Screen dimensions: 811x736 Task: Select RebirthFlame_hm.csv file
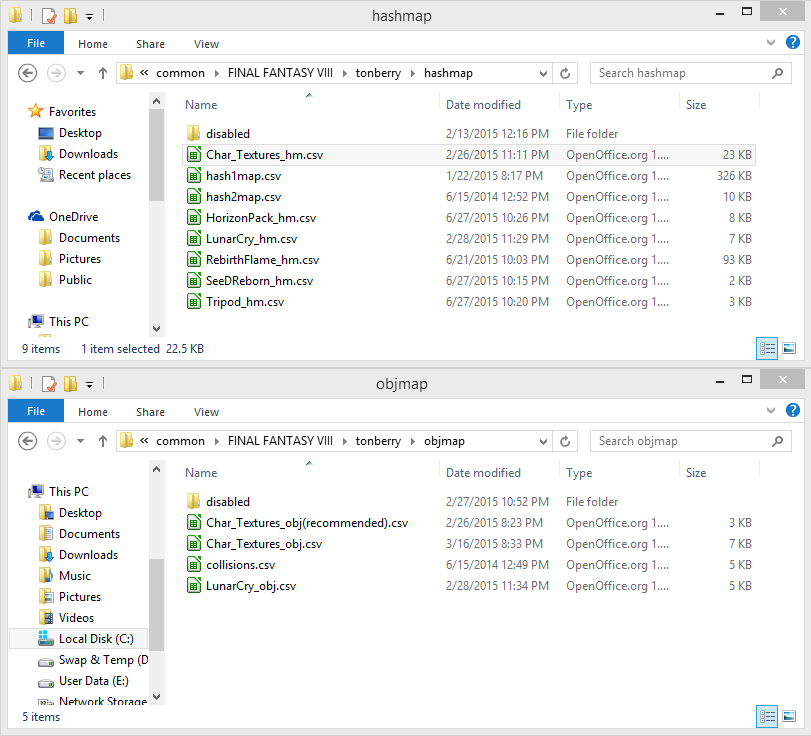coord(469,260)
